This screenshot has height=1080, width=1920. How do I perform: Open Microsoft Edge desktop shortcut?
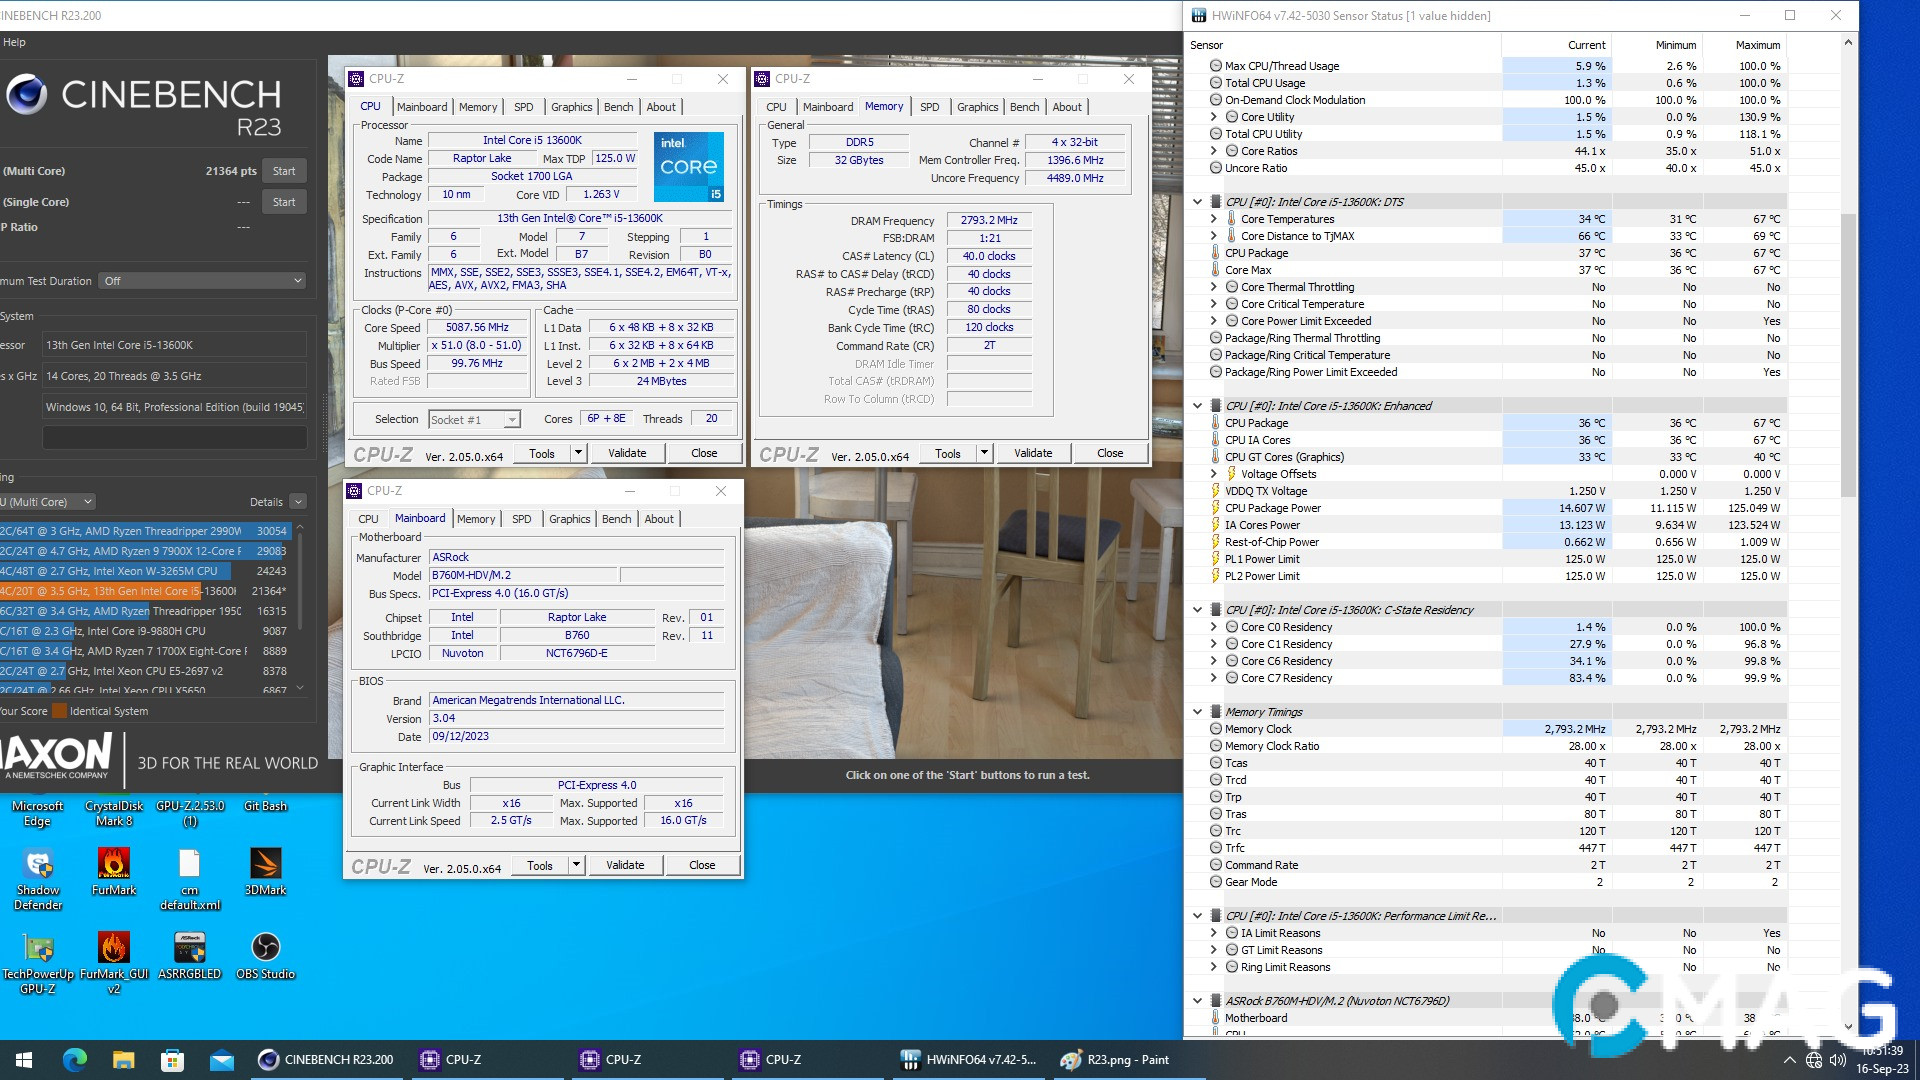pyautogui.click(x=38, y=812)
